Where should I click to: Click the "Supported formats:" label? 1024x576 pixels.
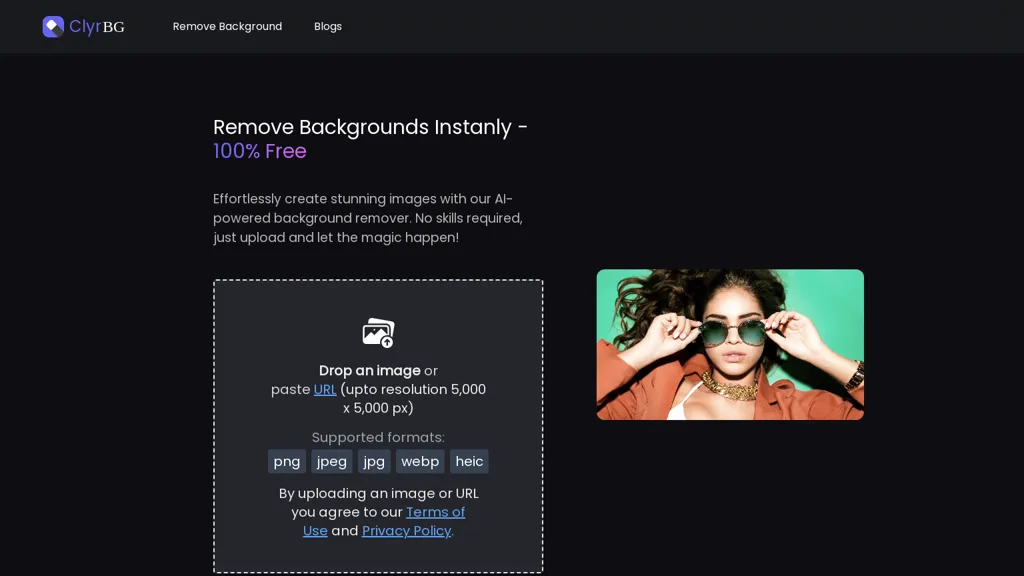tap(378, 437)
